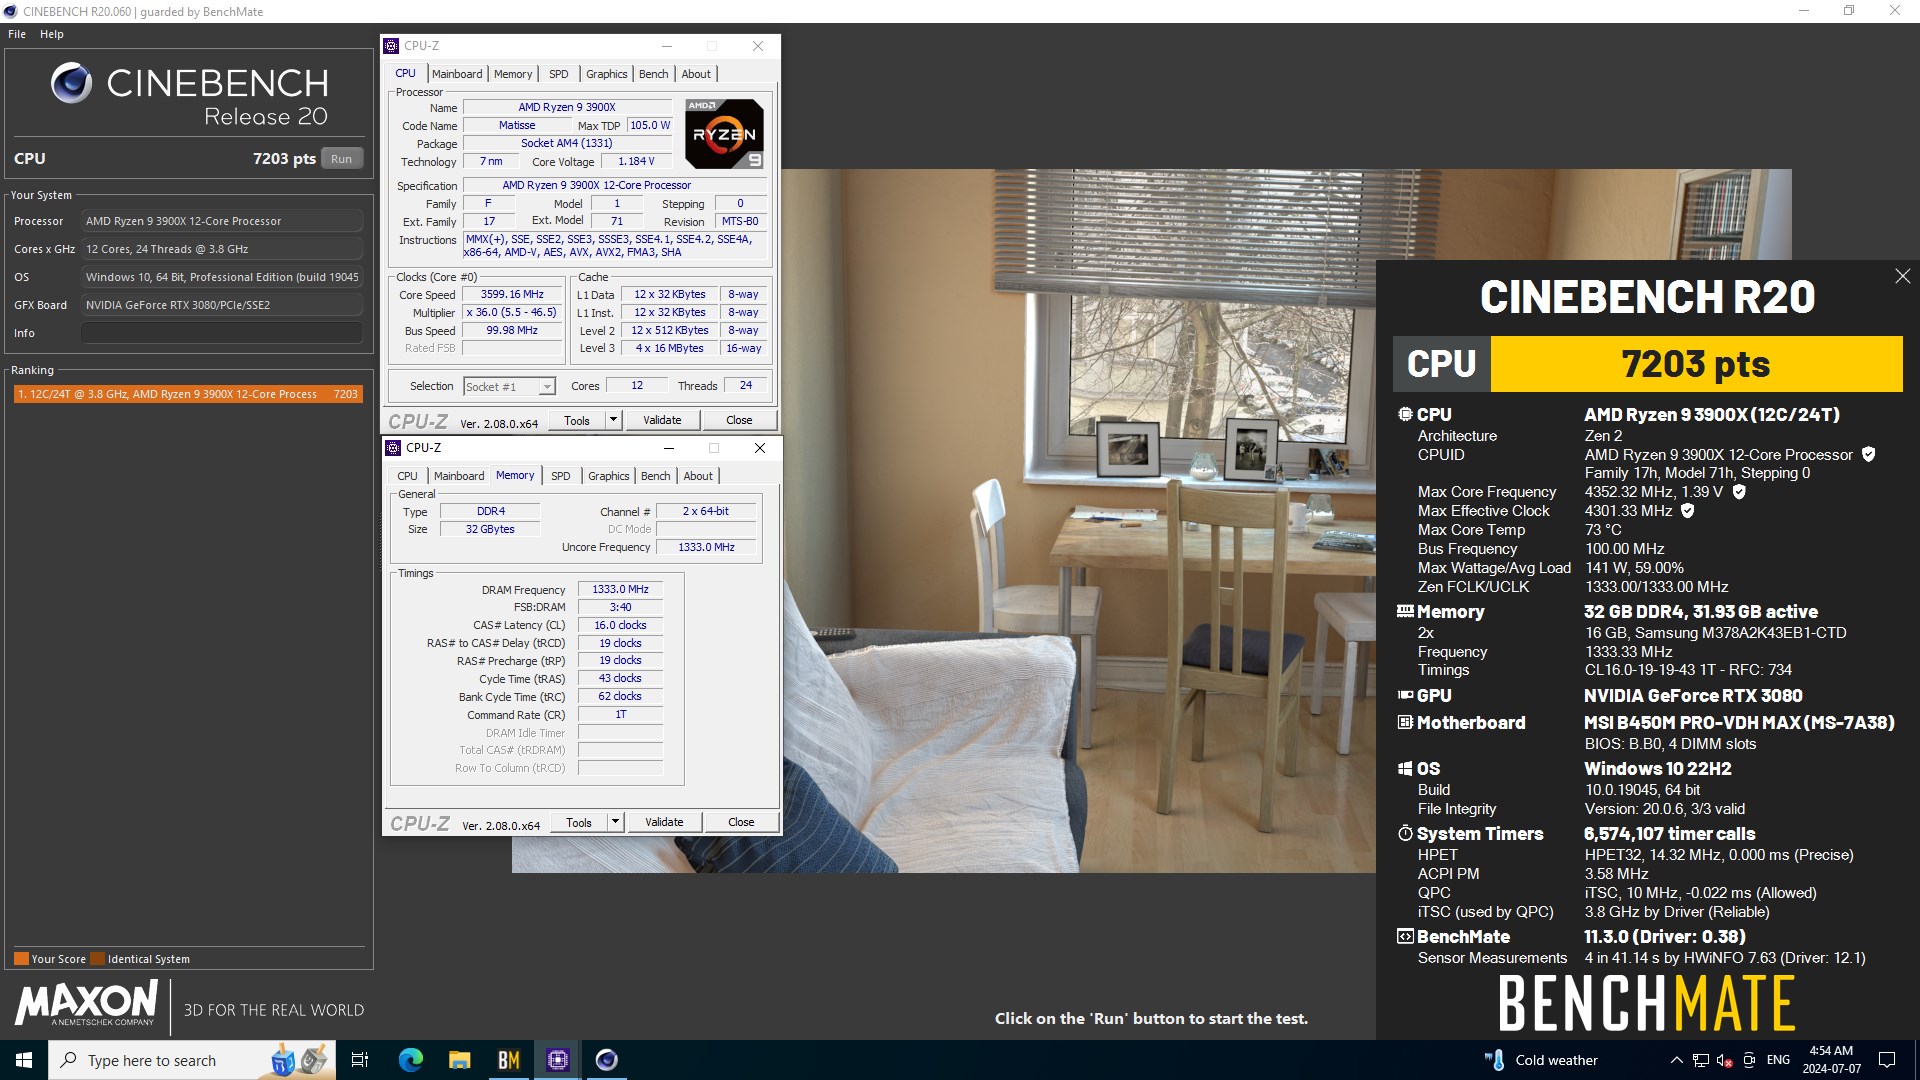Launch Microsoft Edge from taskbar
The height and width of the screenshot is (1080, 1920).
tap(410, 1060)
